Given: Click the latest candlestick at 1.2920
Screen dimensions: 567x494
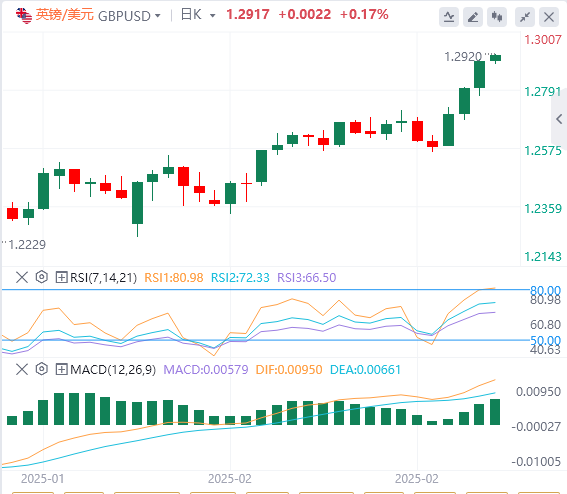Looking at the screenshot, I should click(x=495, y=58).
